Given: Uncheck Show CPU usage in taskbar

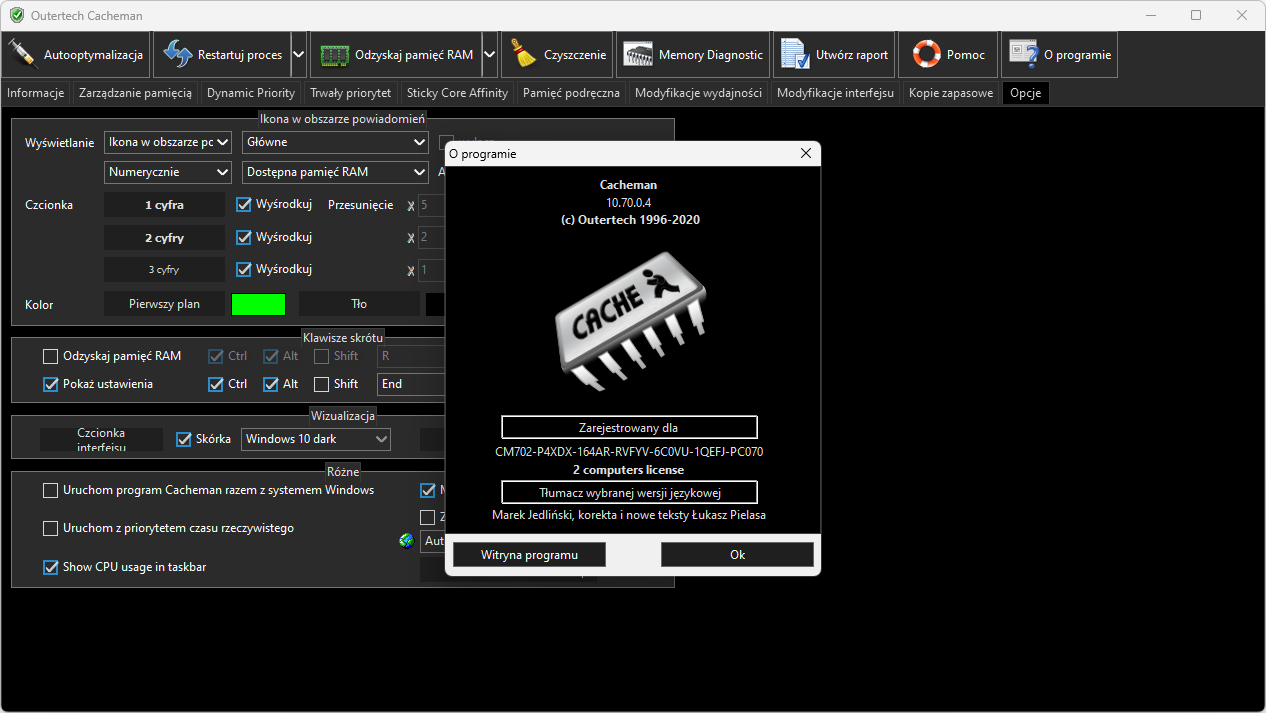Looking at the screenshot, I should click(50, 567).
